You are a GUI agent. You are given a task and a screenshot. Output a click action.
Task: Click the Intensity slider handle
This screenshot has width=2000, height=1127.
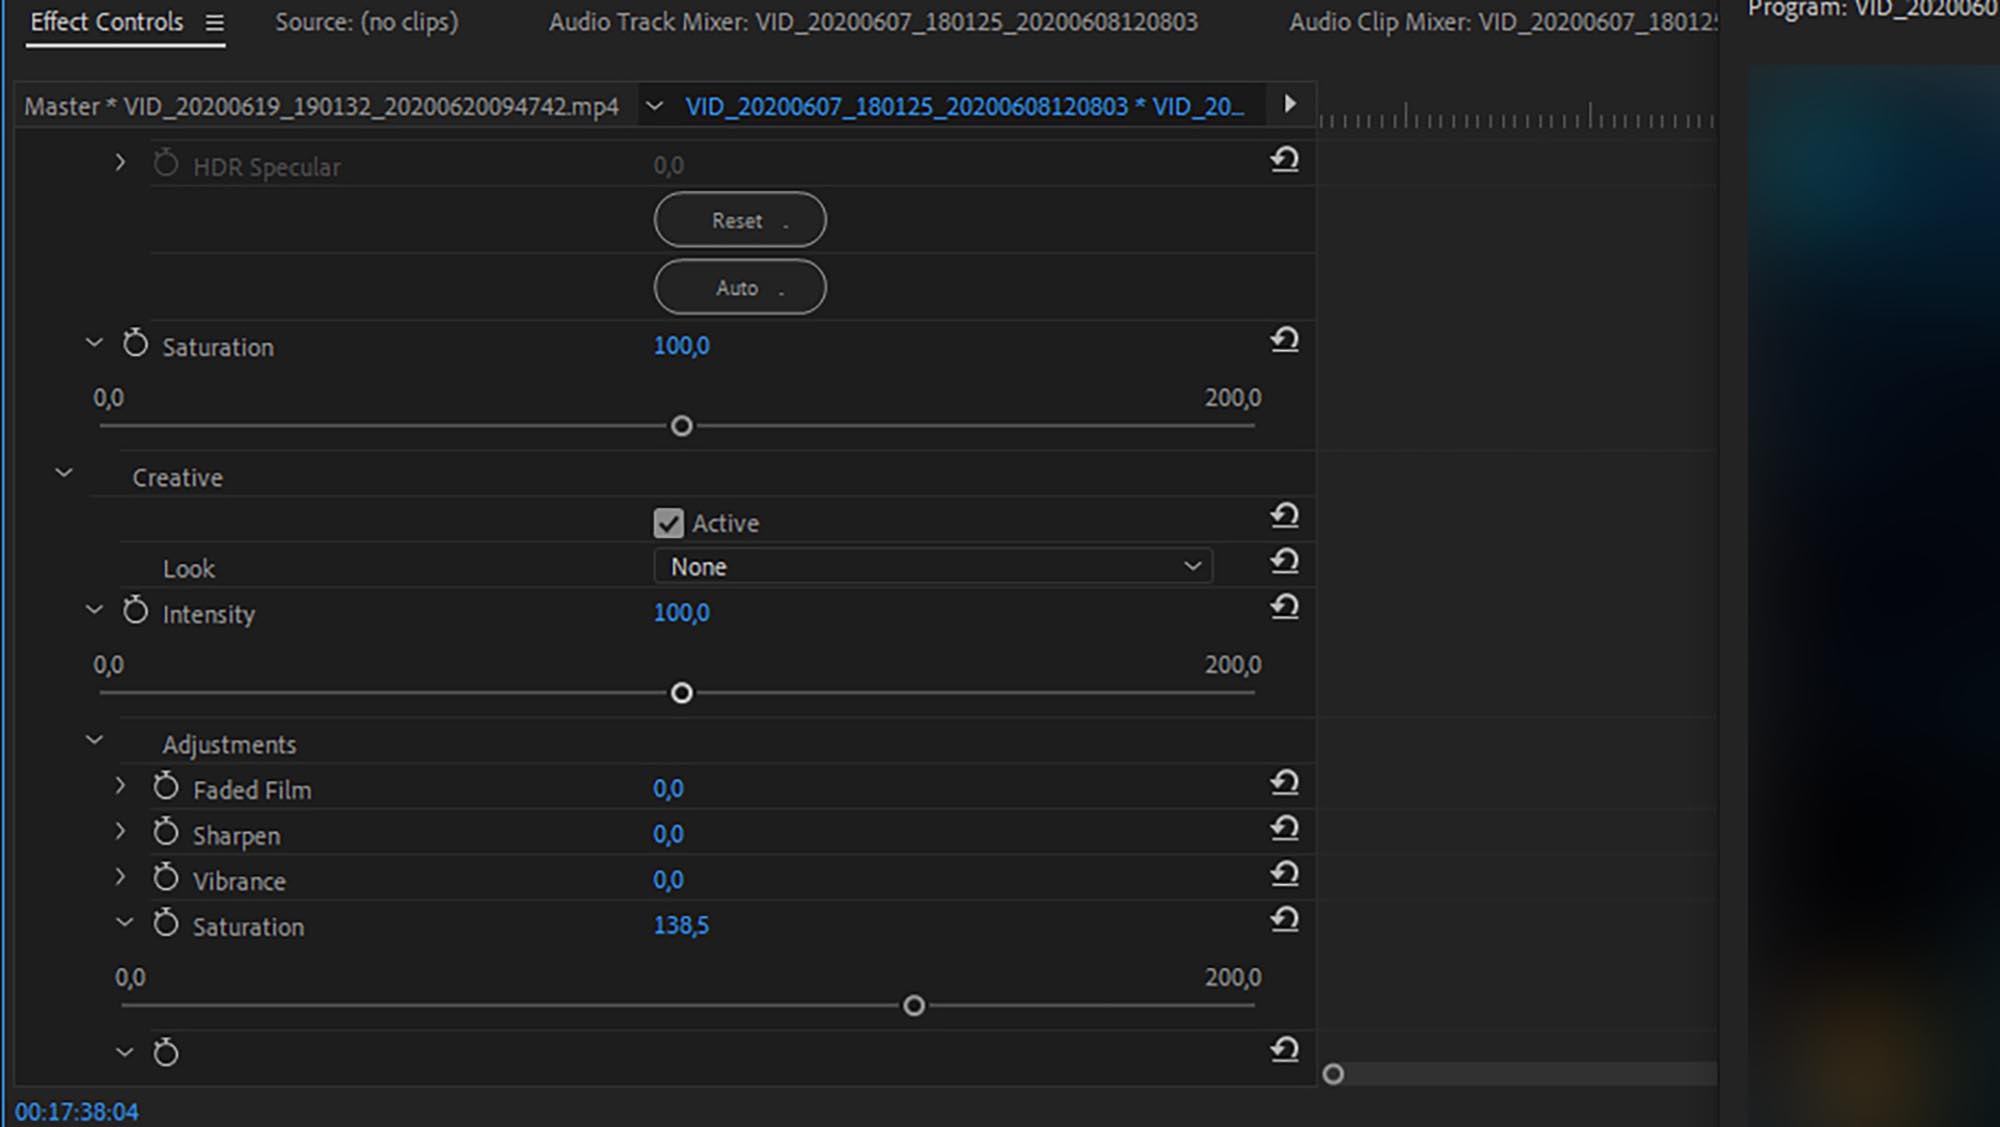point(682,693)
